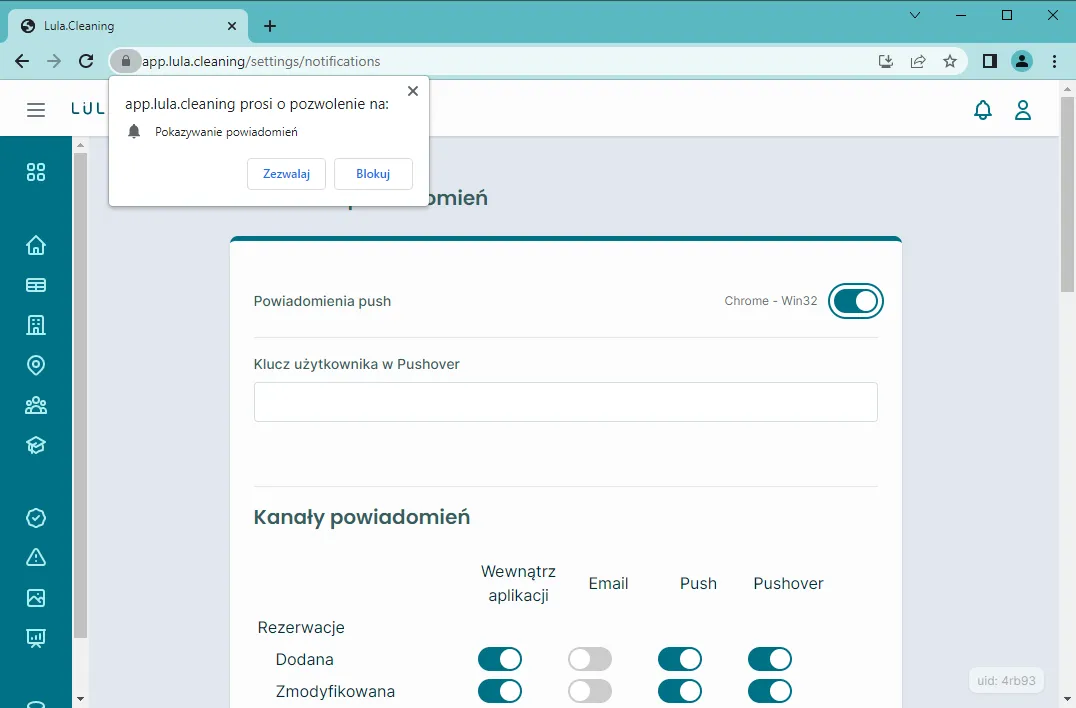Click the Zezwalaj button
The image size is (1076, 708).
pos(286,173)
